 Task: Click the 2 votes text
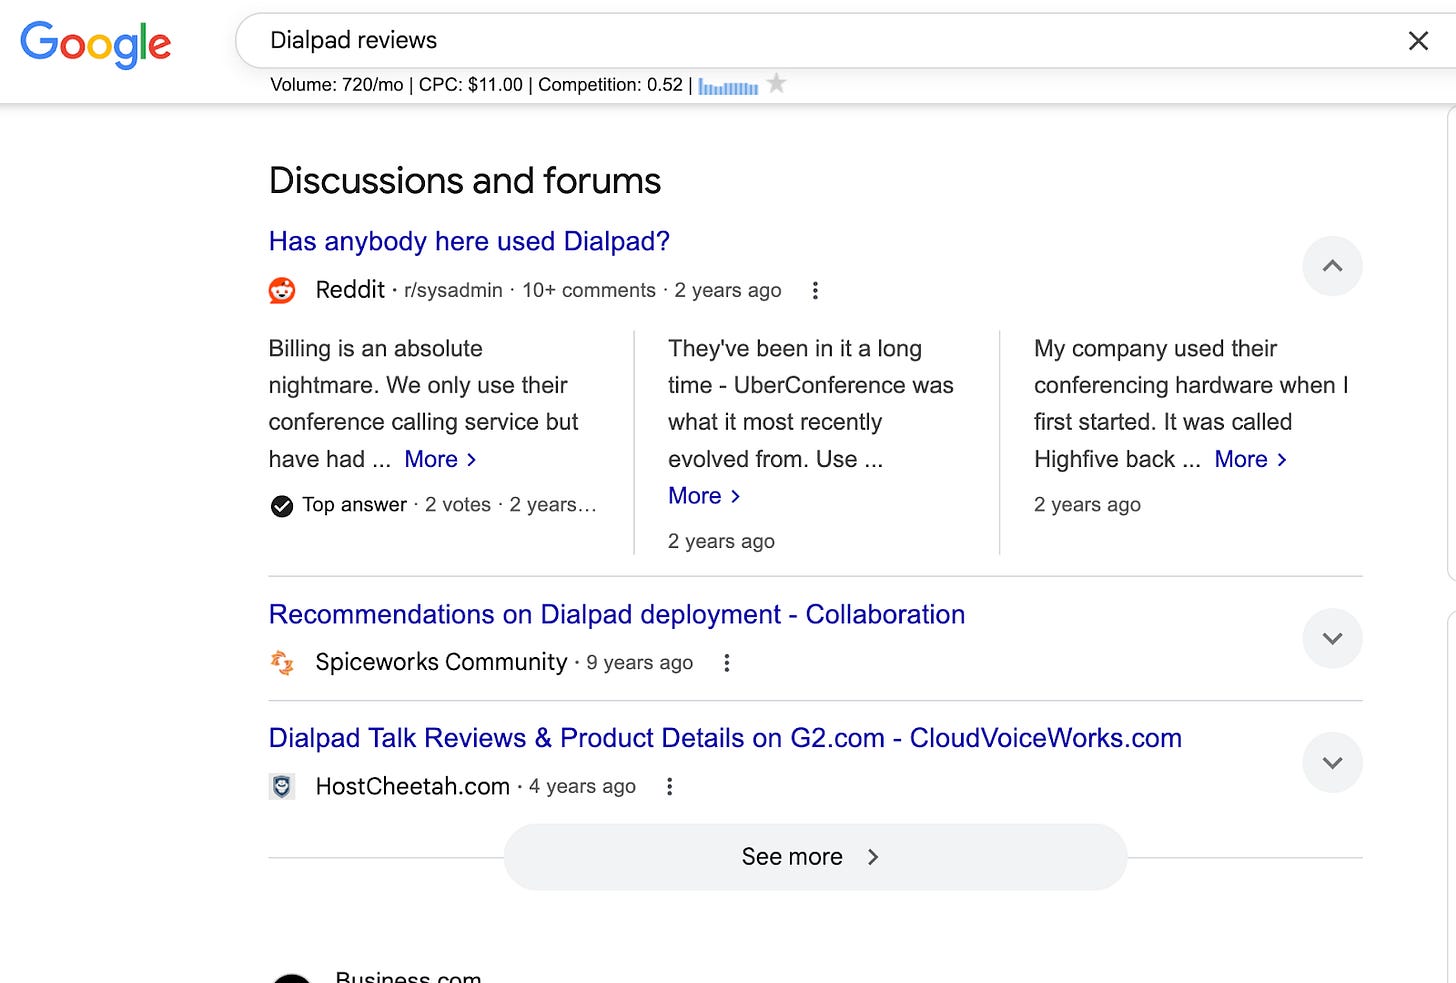pos(458,505)
